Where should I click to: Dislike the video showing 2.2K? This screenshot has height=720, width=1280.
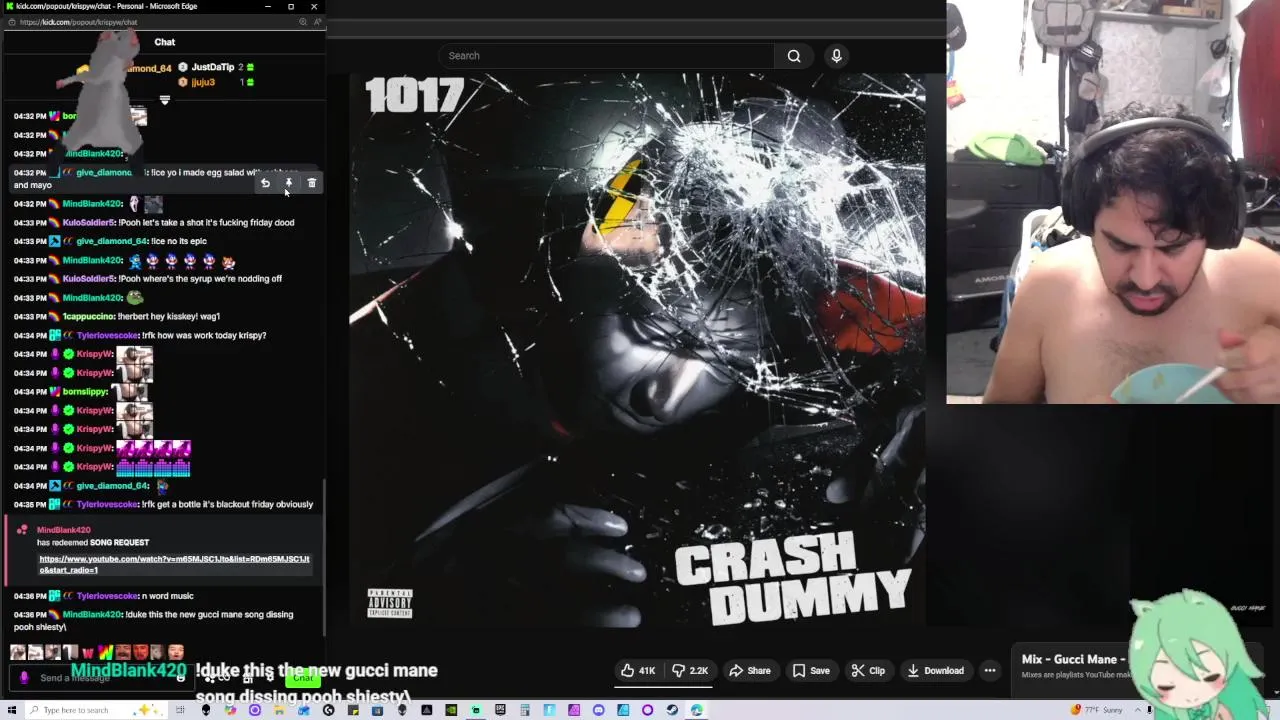[691, 671]
